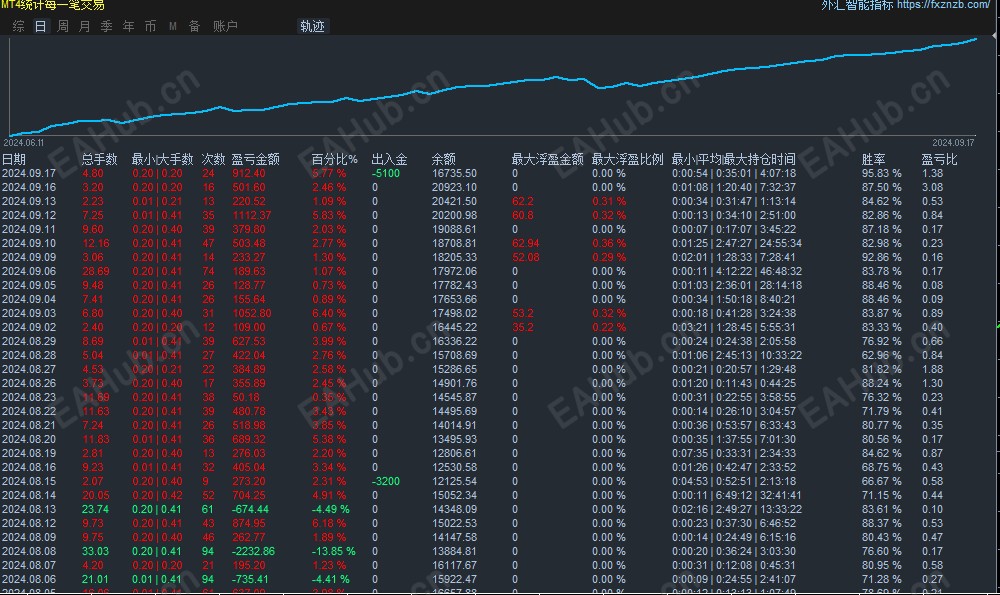This screenshot has height=595, width=1000.
Task: Select the 2024.08.20 date cell
Action: point(29,440)
